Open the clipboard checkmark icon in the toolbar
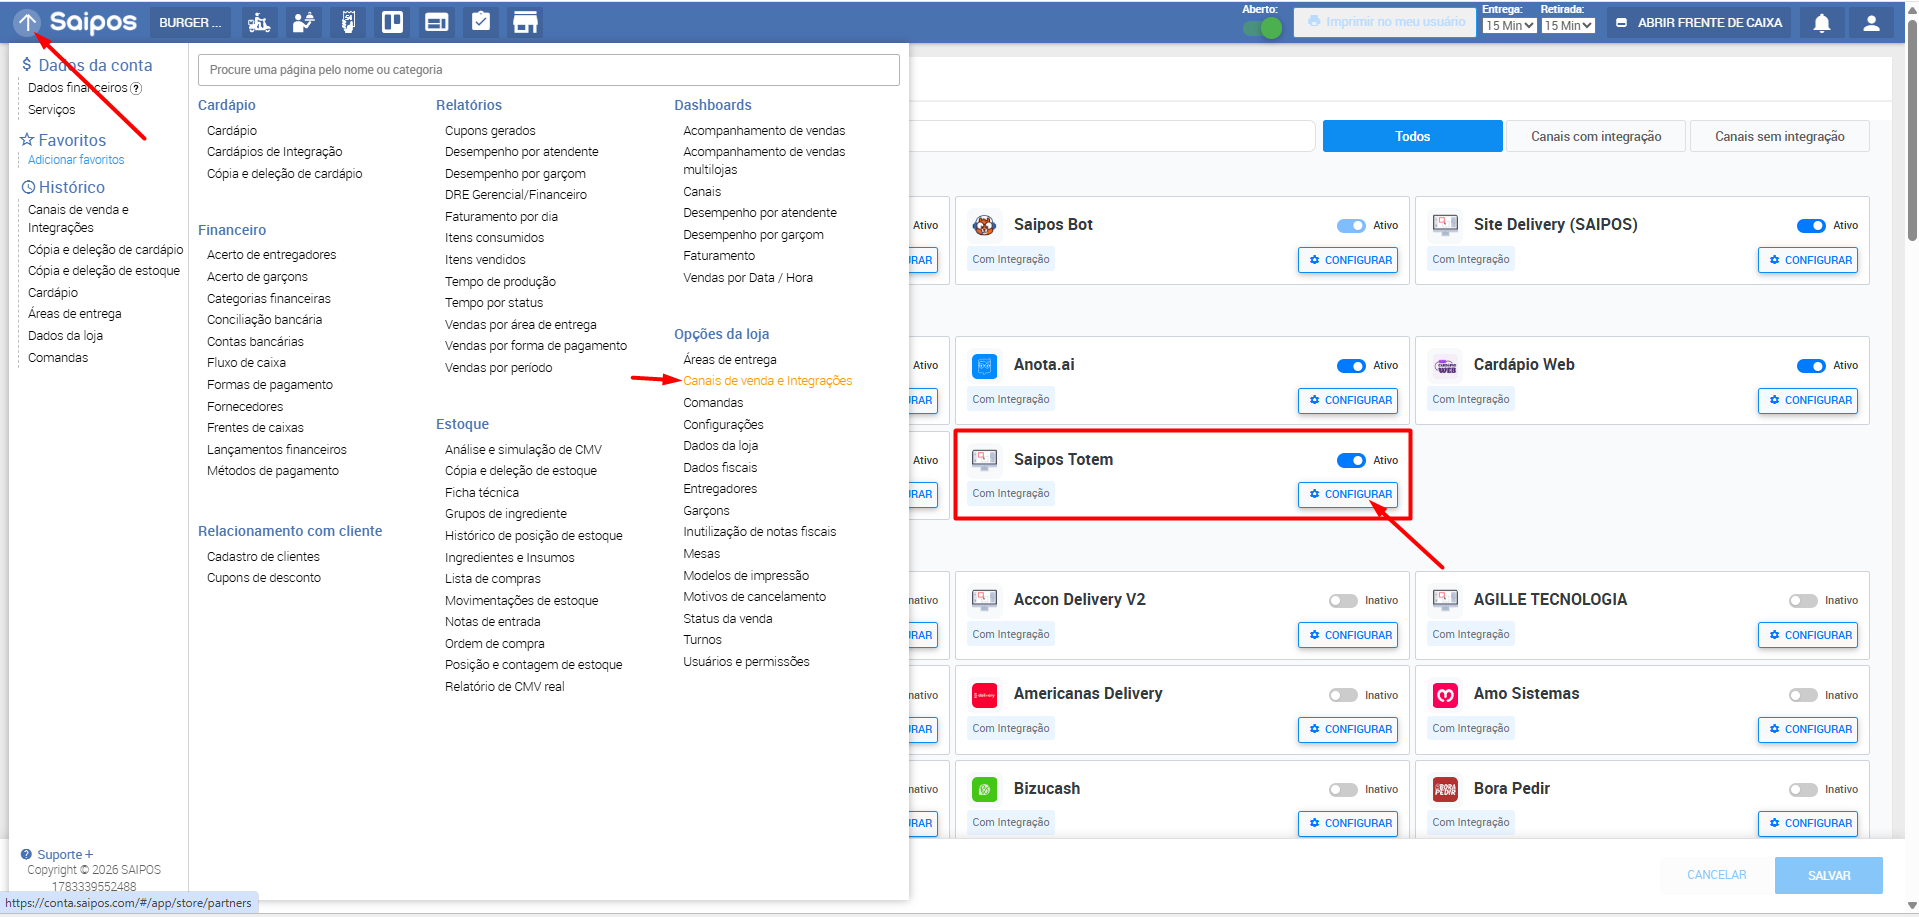The image size is (1919, 917). [481, 22]
